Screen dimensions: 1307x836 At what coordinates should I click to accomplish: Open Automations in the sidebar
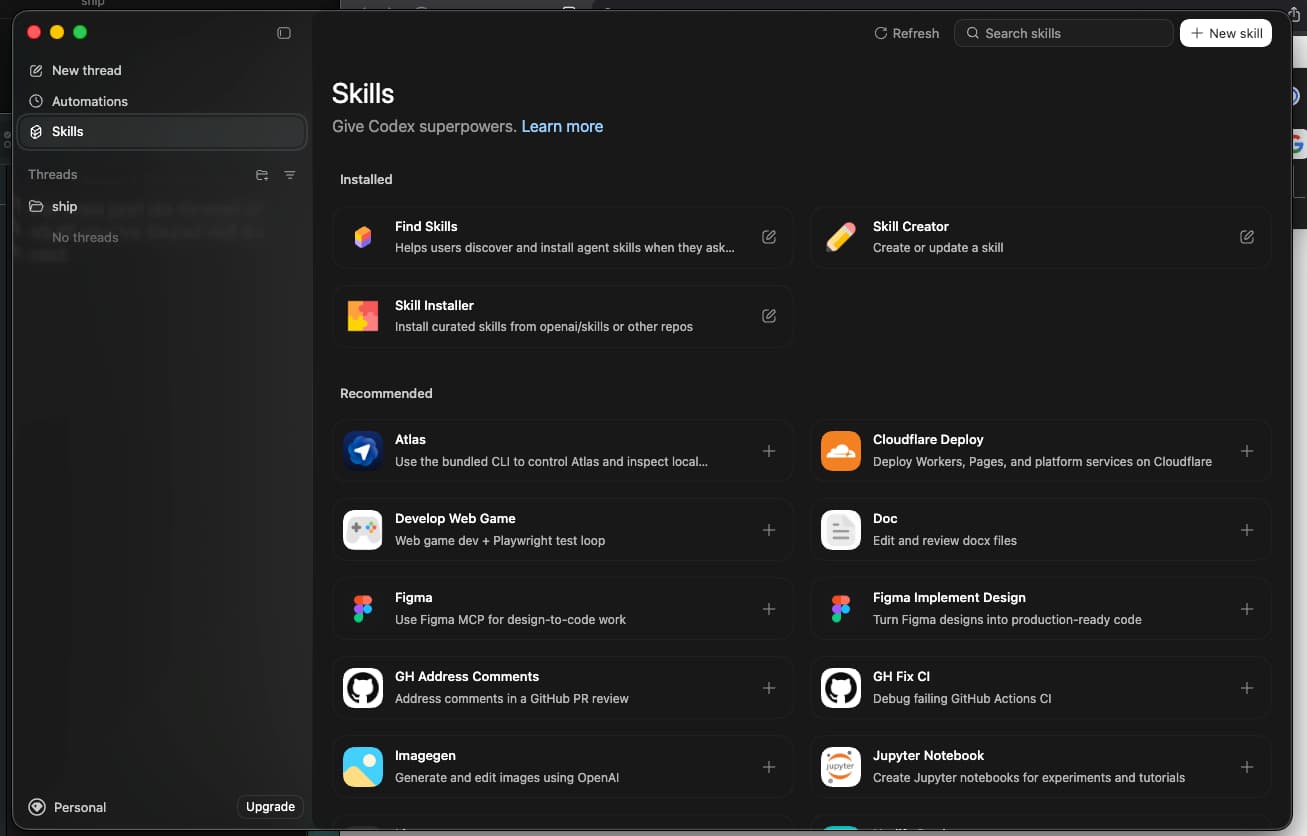click(89, 101)
